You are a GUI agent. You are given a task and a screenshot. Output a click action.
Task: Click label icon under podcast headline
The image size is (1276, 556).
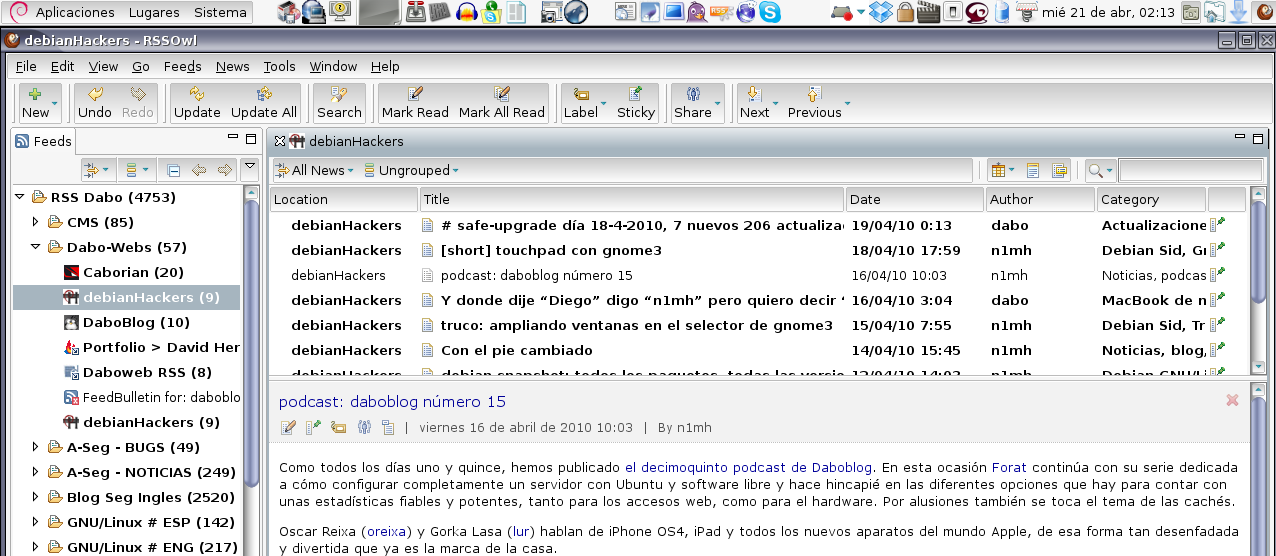pos(338,427)
